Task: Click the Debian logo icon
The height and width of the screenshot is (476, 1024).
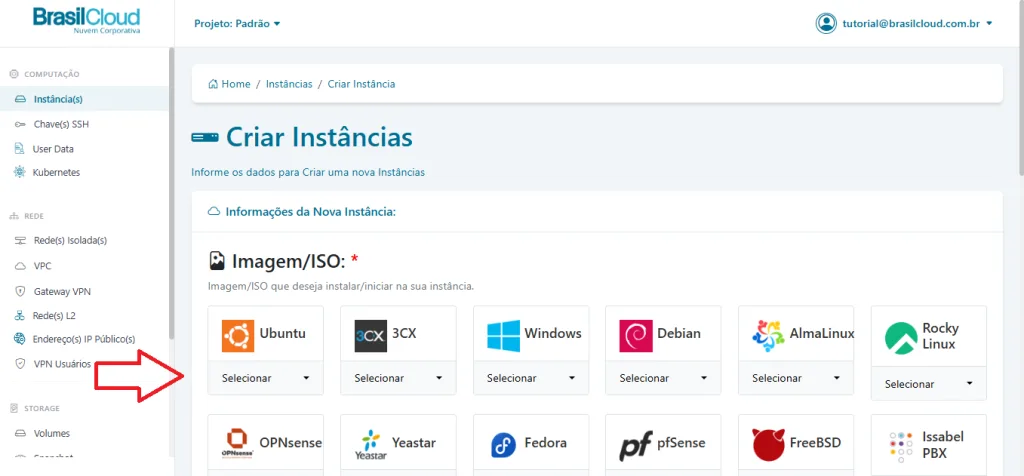Action: coord(636,336)
